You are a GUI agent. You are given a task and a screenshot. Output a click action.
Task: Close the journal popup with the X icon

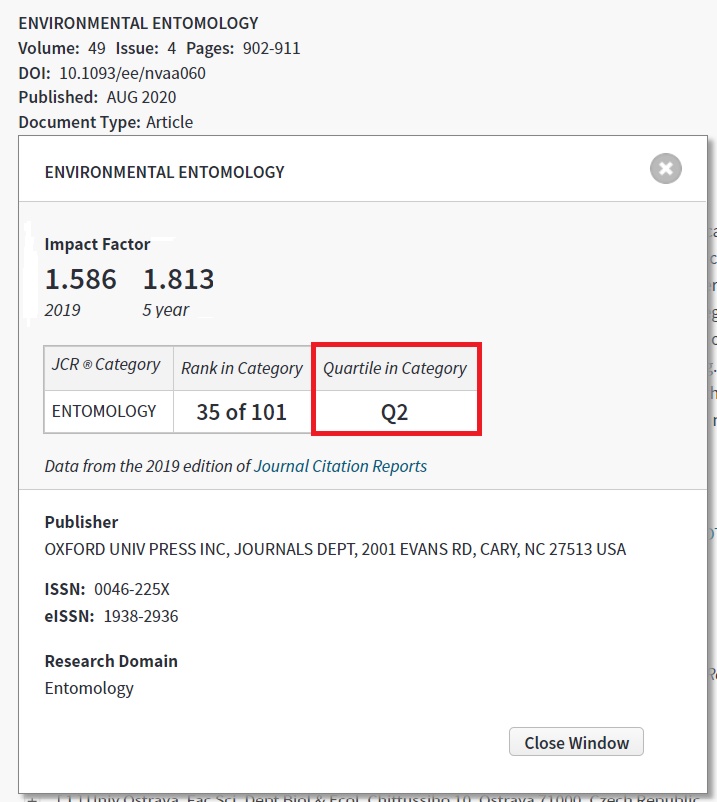click(665, 168)
